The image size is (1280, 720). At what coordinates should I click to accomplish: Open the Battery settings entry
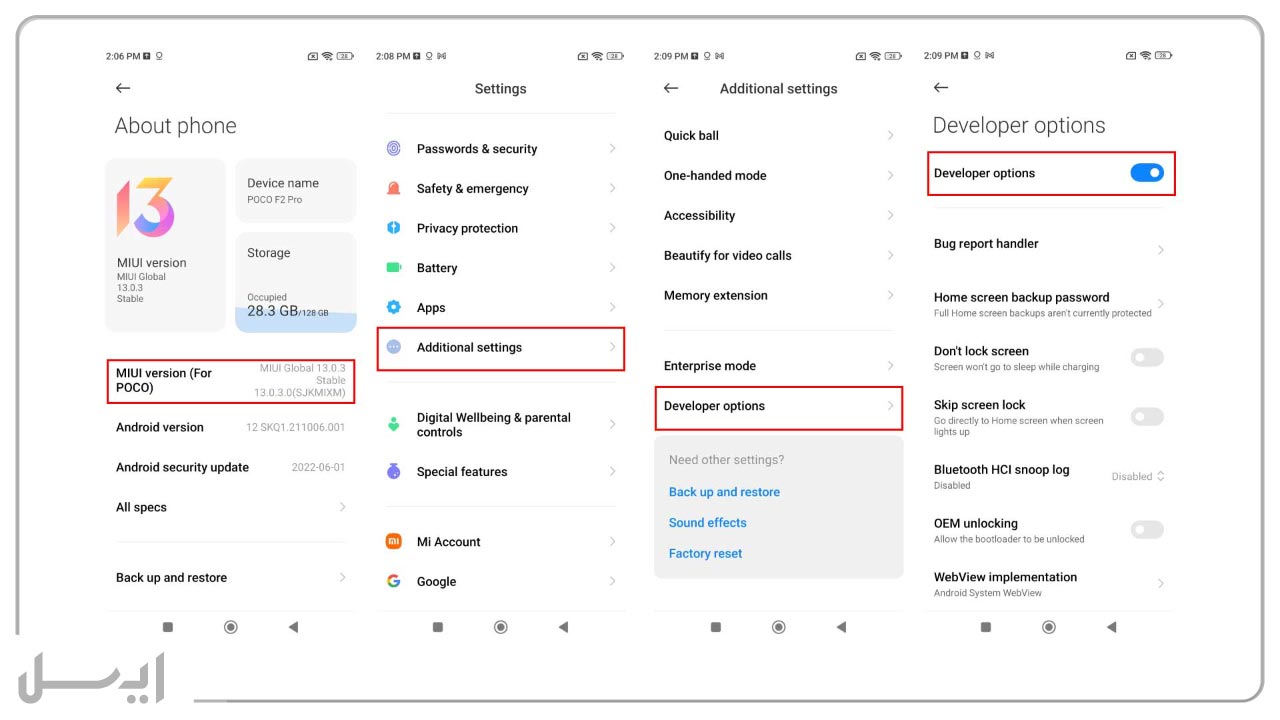[x=501, y=268]
